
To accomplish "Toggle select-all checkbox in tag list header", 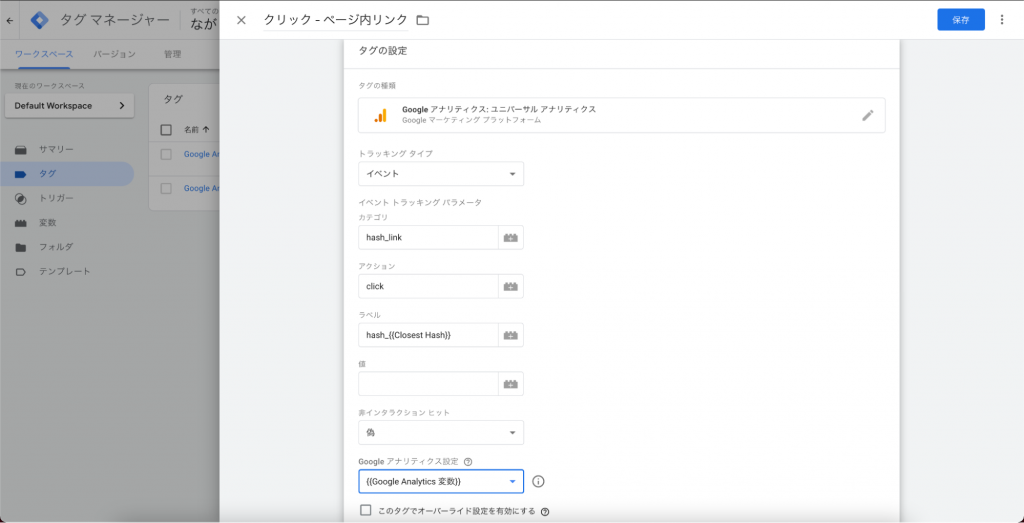I will [166, 129].
